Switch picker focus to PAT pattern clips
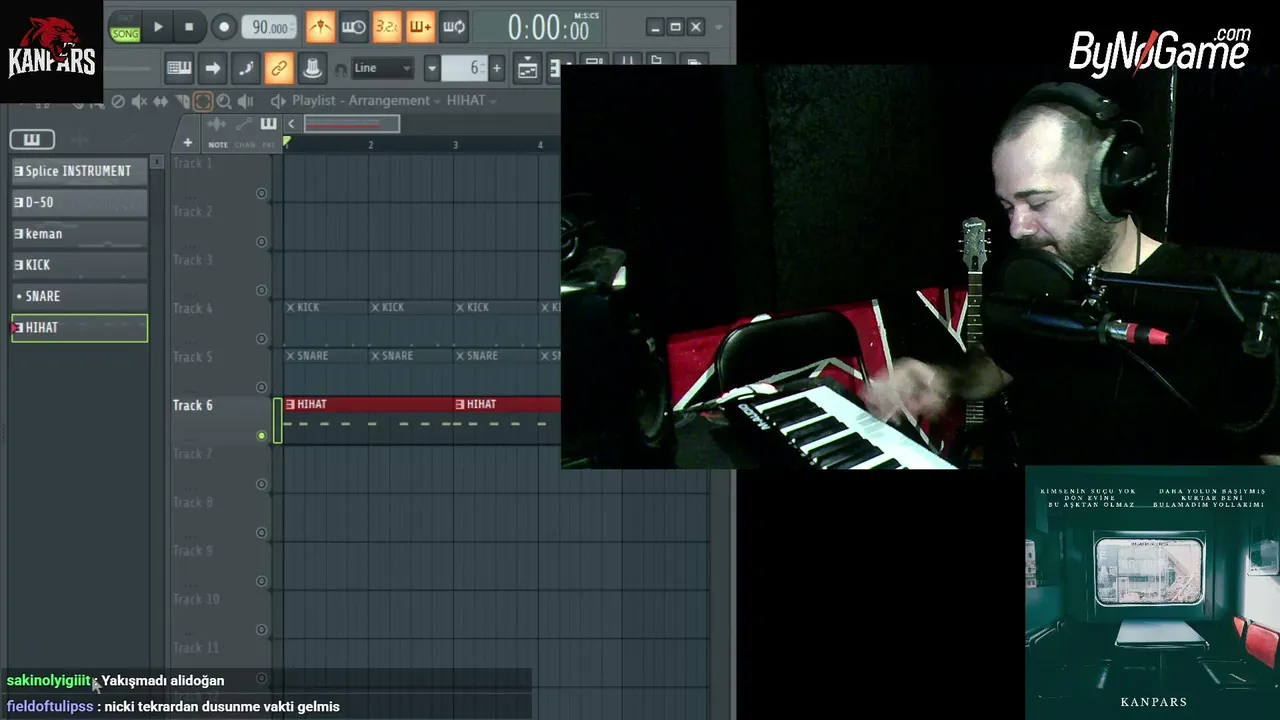The image size is (1280, 720). pyautogui.click(x=269, y=145)
